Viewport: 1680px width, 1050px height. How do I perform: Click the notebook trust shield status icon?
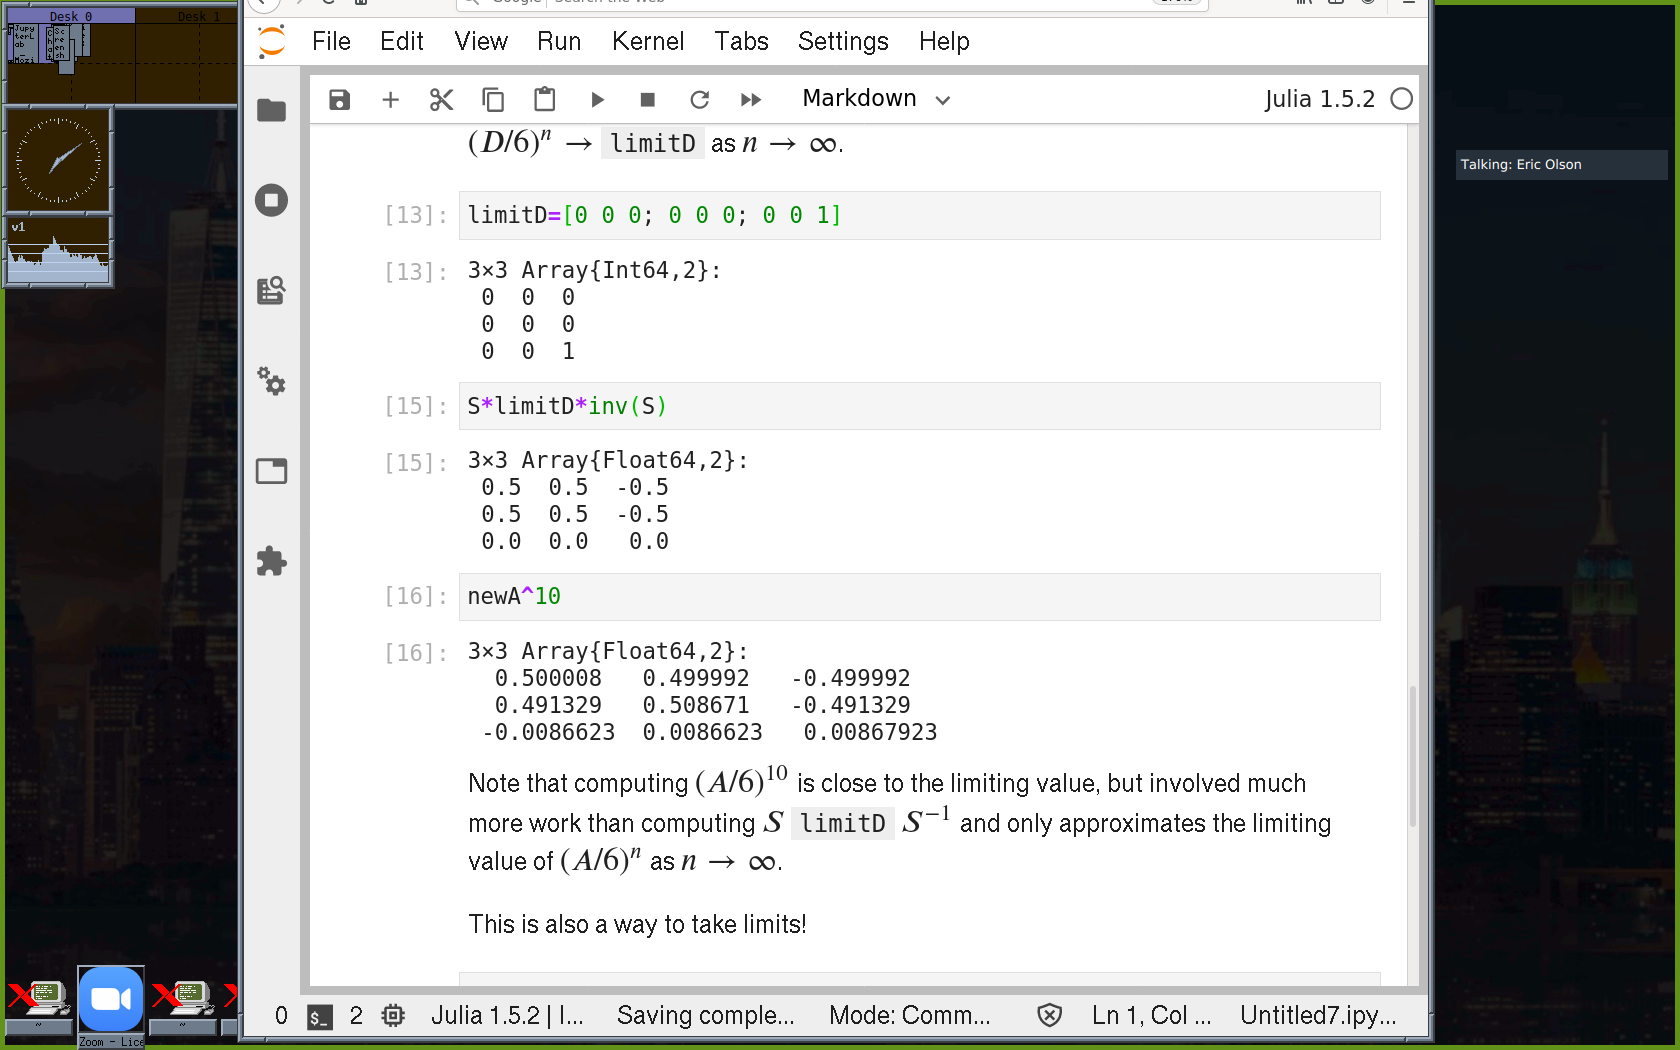click(x=1049, y=1016)
